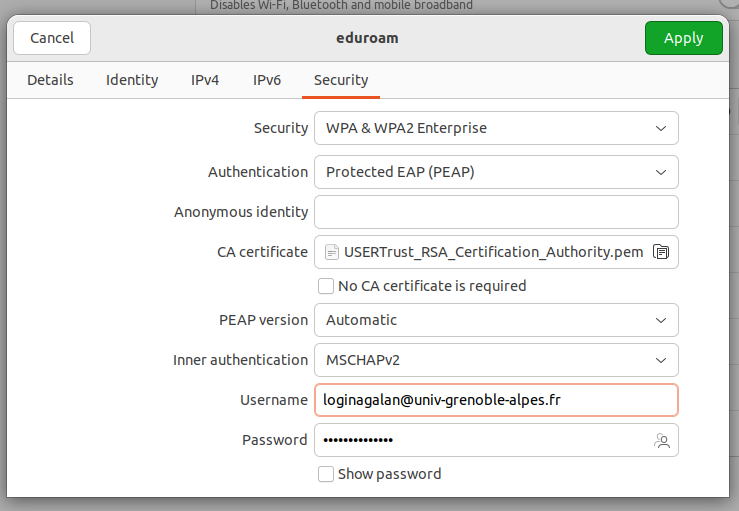This screenshot has width=739, height=511.
Task: Open the PEAP version dropdown
Action: tap(496, 320)
